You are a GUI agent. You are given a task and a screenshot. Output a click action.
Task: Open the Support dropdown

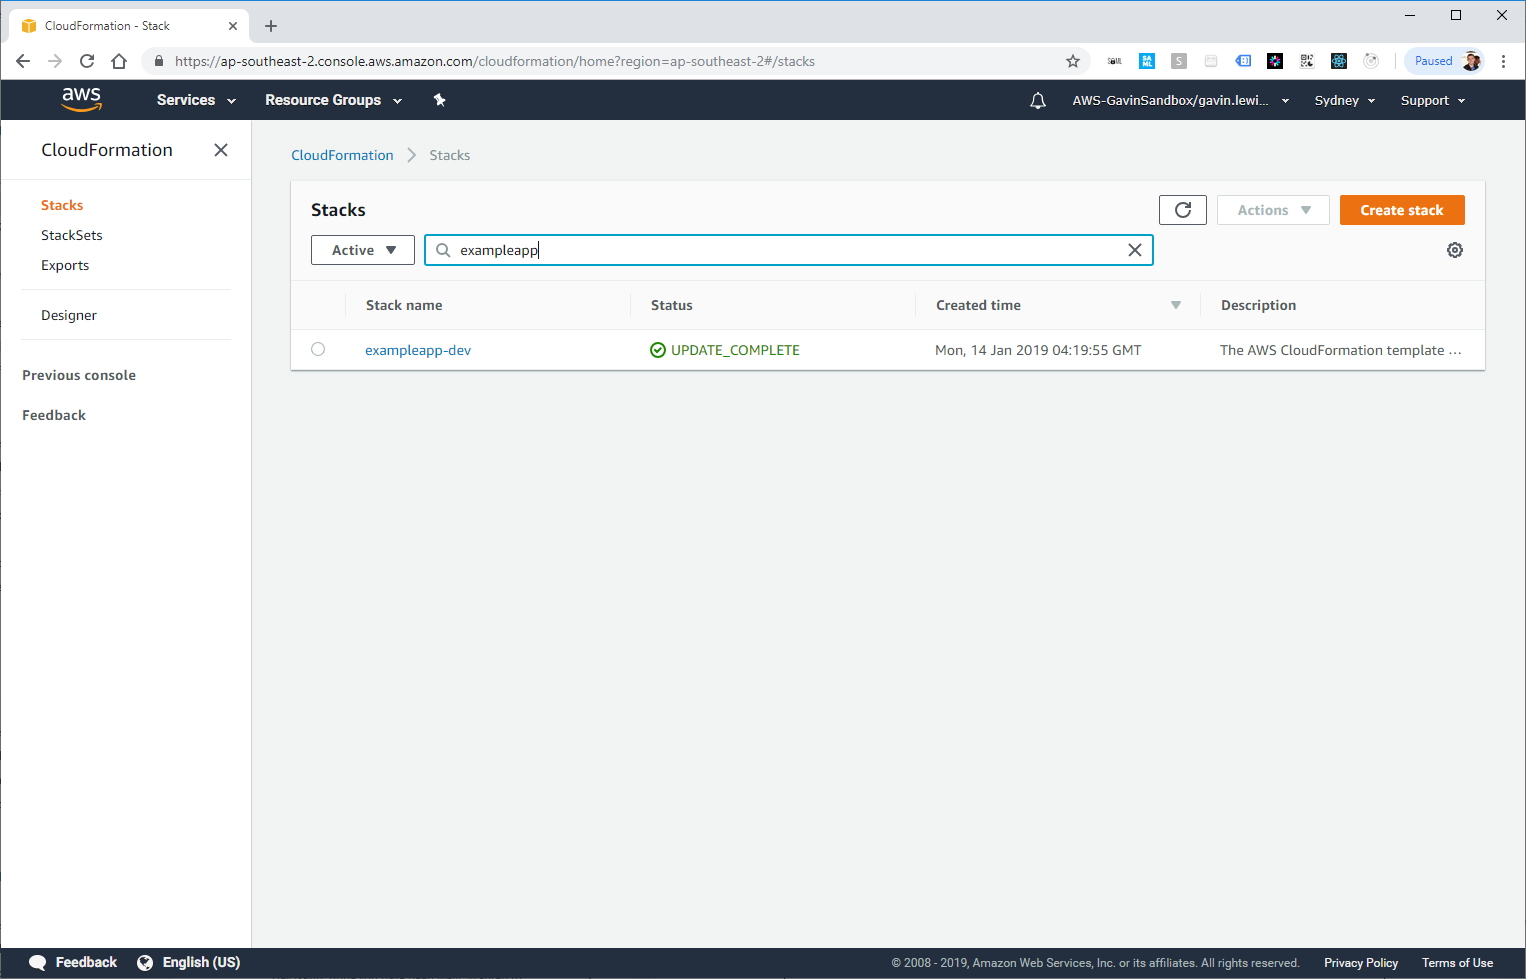click(1433, 100)
